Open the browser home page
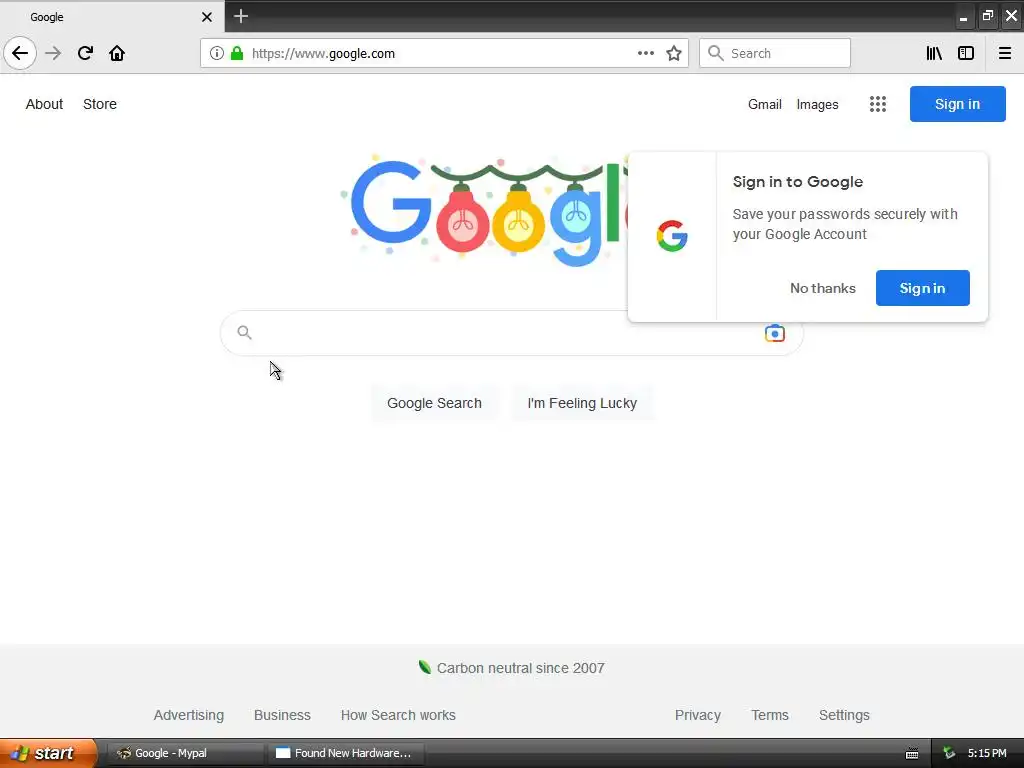Screen dimensions: 1024x768 [117, 53]
